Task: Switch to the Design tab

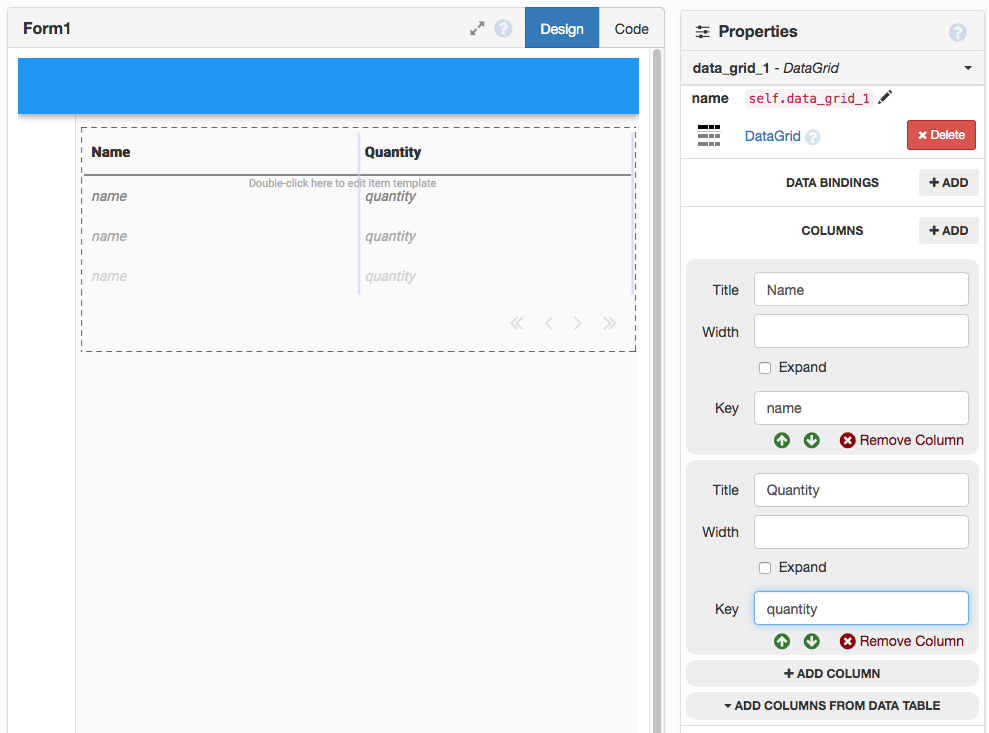Action: click(x=561, y=29)
